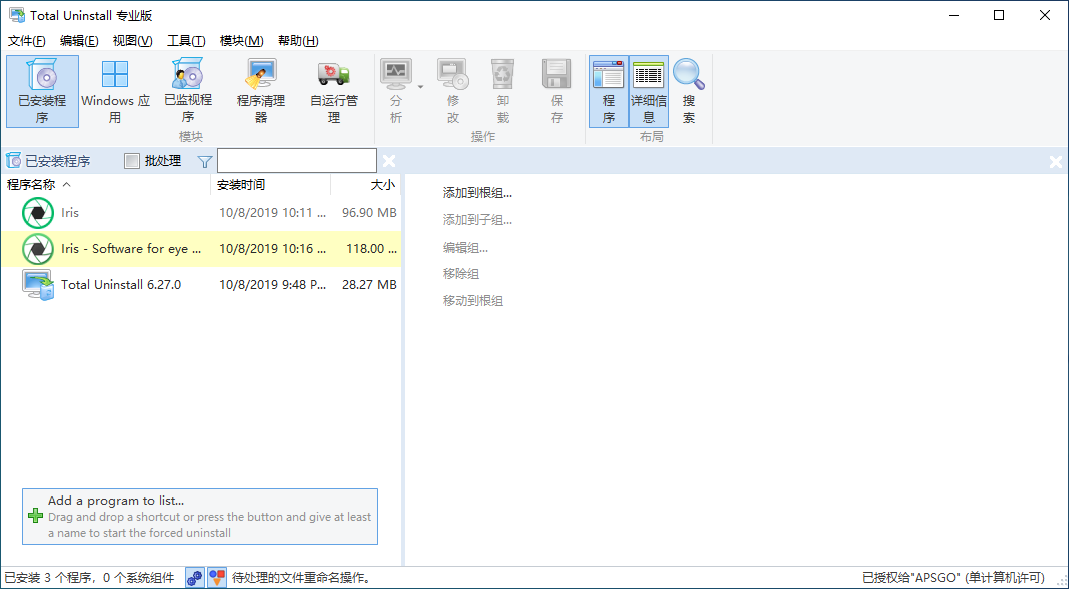The width and height of the screenshot is (1069, 589).
Task: Click the filter funnel icon
Action: coord(205,162)
